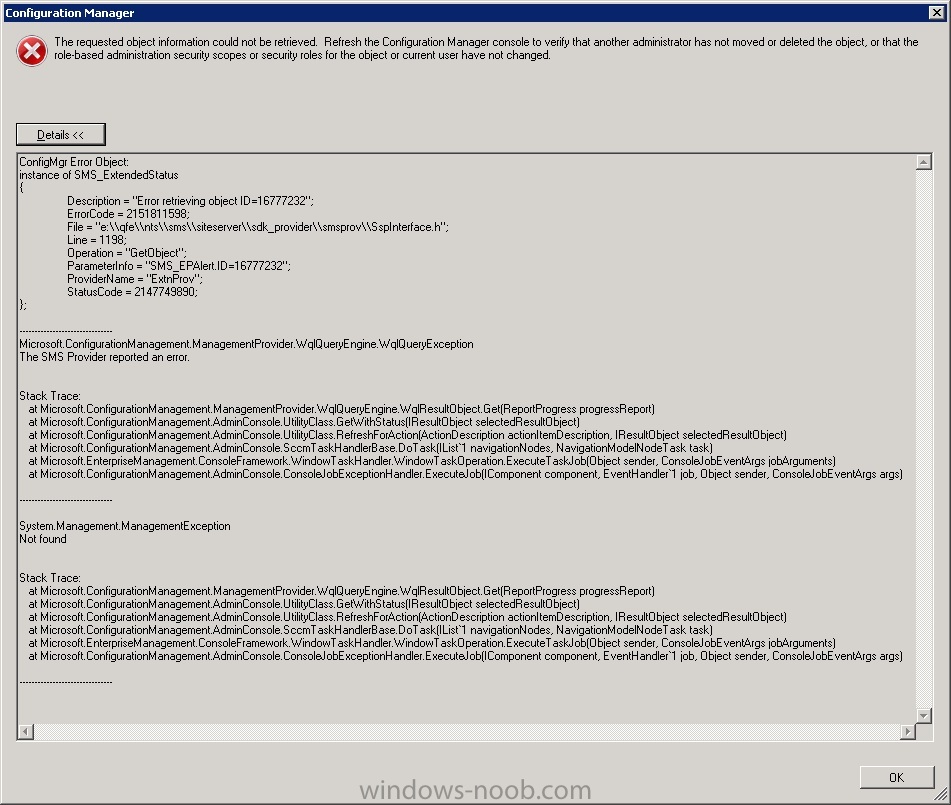Confirm the dialog with OK
Image resolution: width=951 pixels, height=805 pixels.
click(x=896, y=778)
